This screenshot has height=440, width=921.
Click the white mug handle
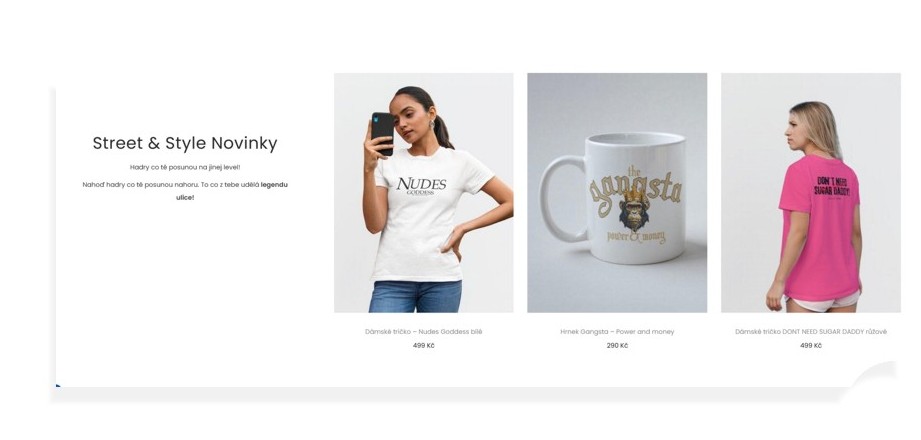pos(561,199)
